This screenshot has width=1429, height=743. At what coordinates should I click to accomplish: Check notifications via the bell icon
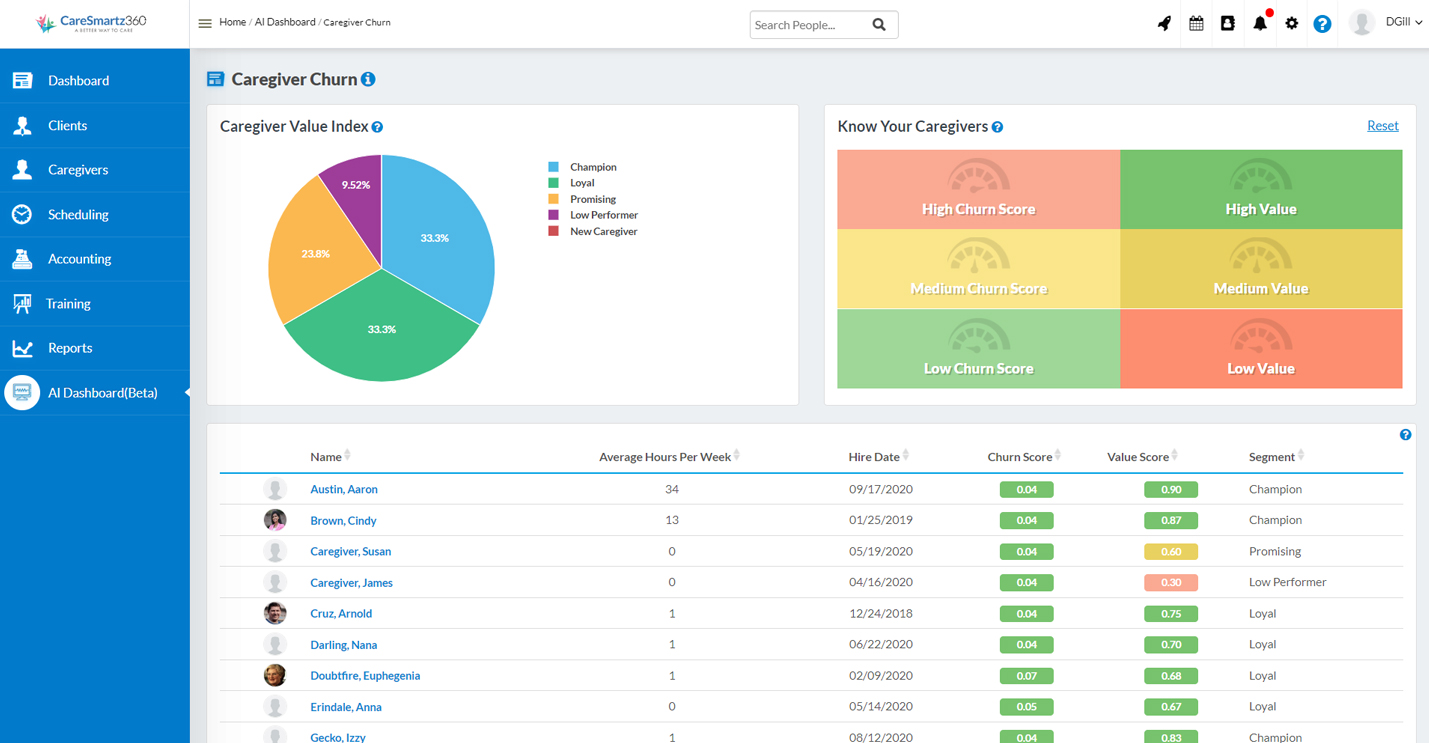coord(1259,22)
